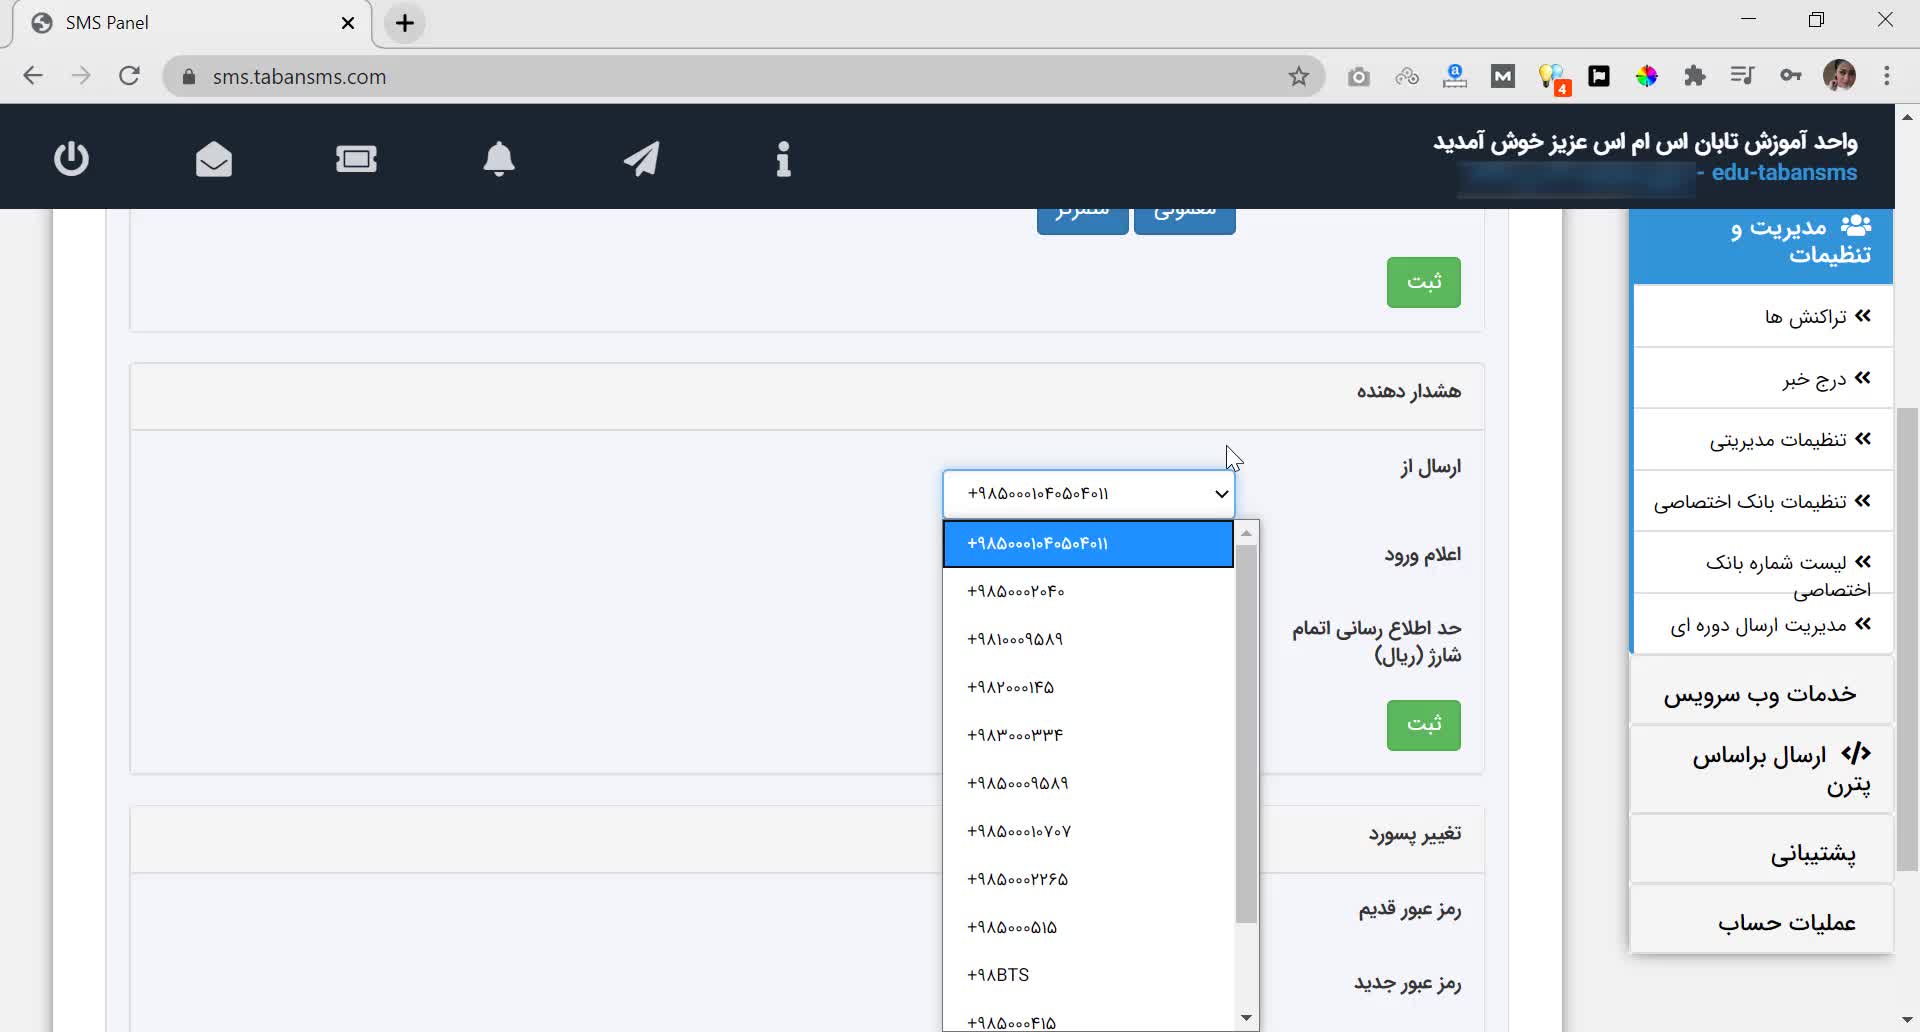The height and width of the screenshot is (1032, 1920).
Task: Bookmark page with star icon
Action: (x=1298, y=77)
